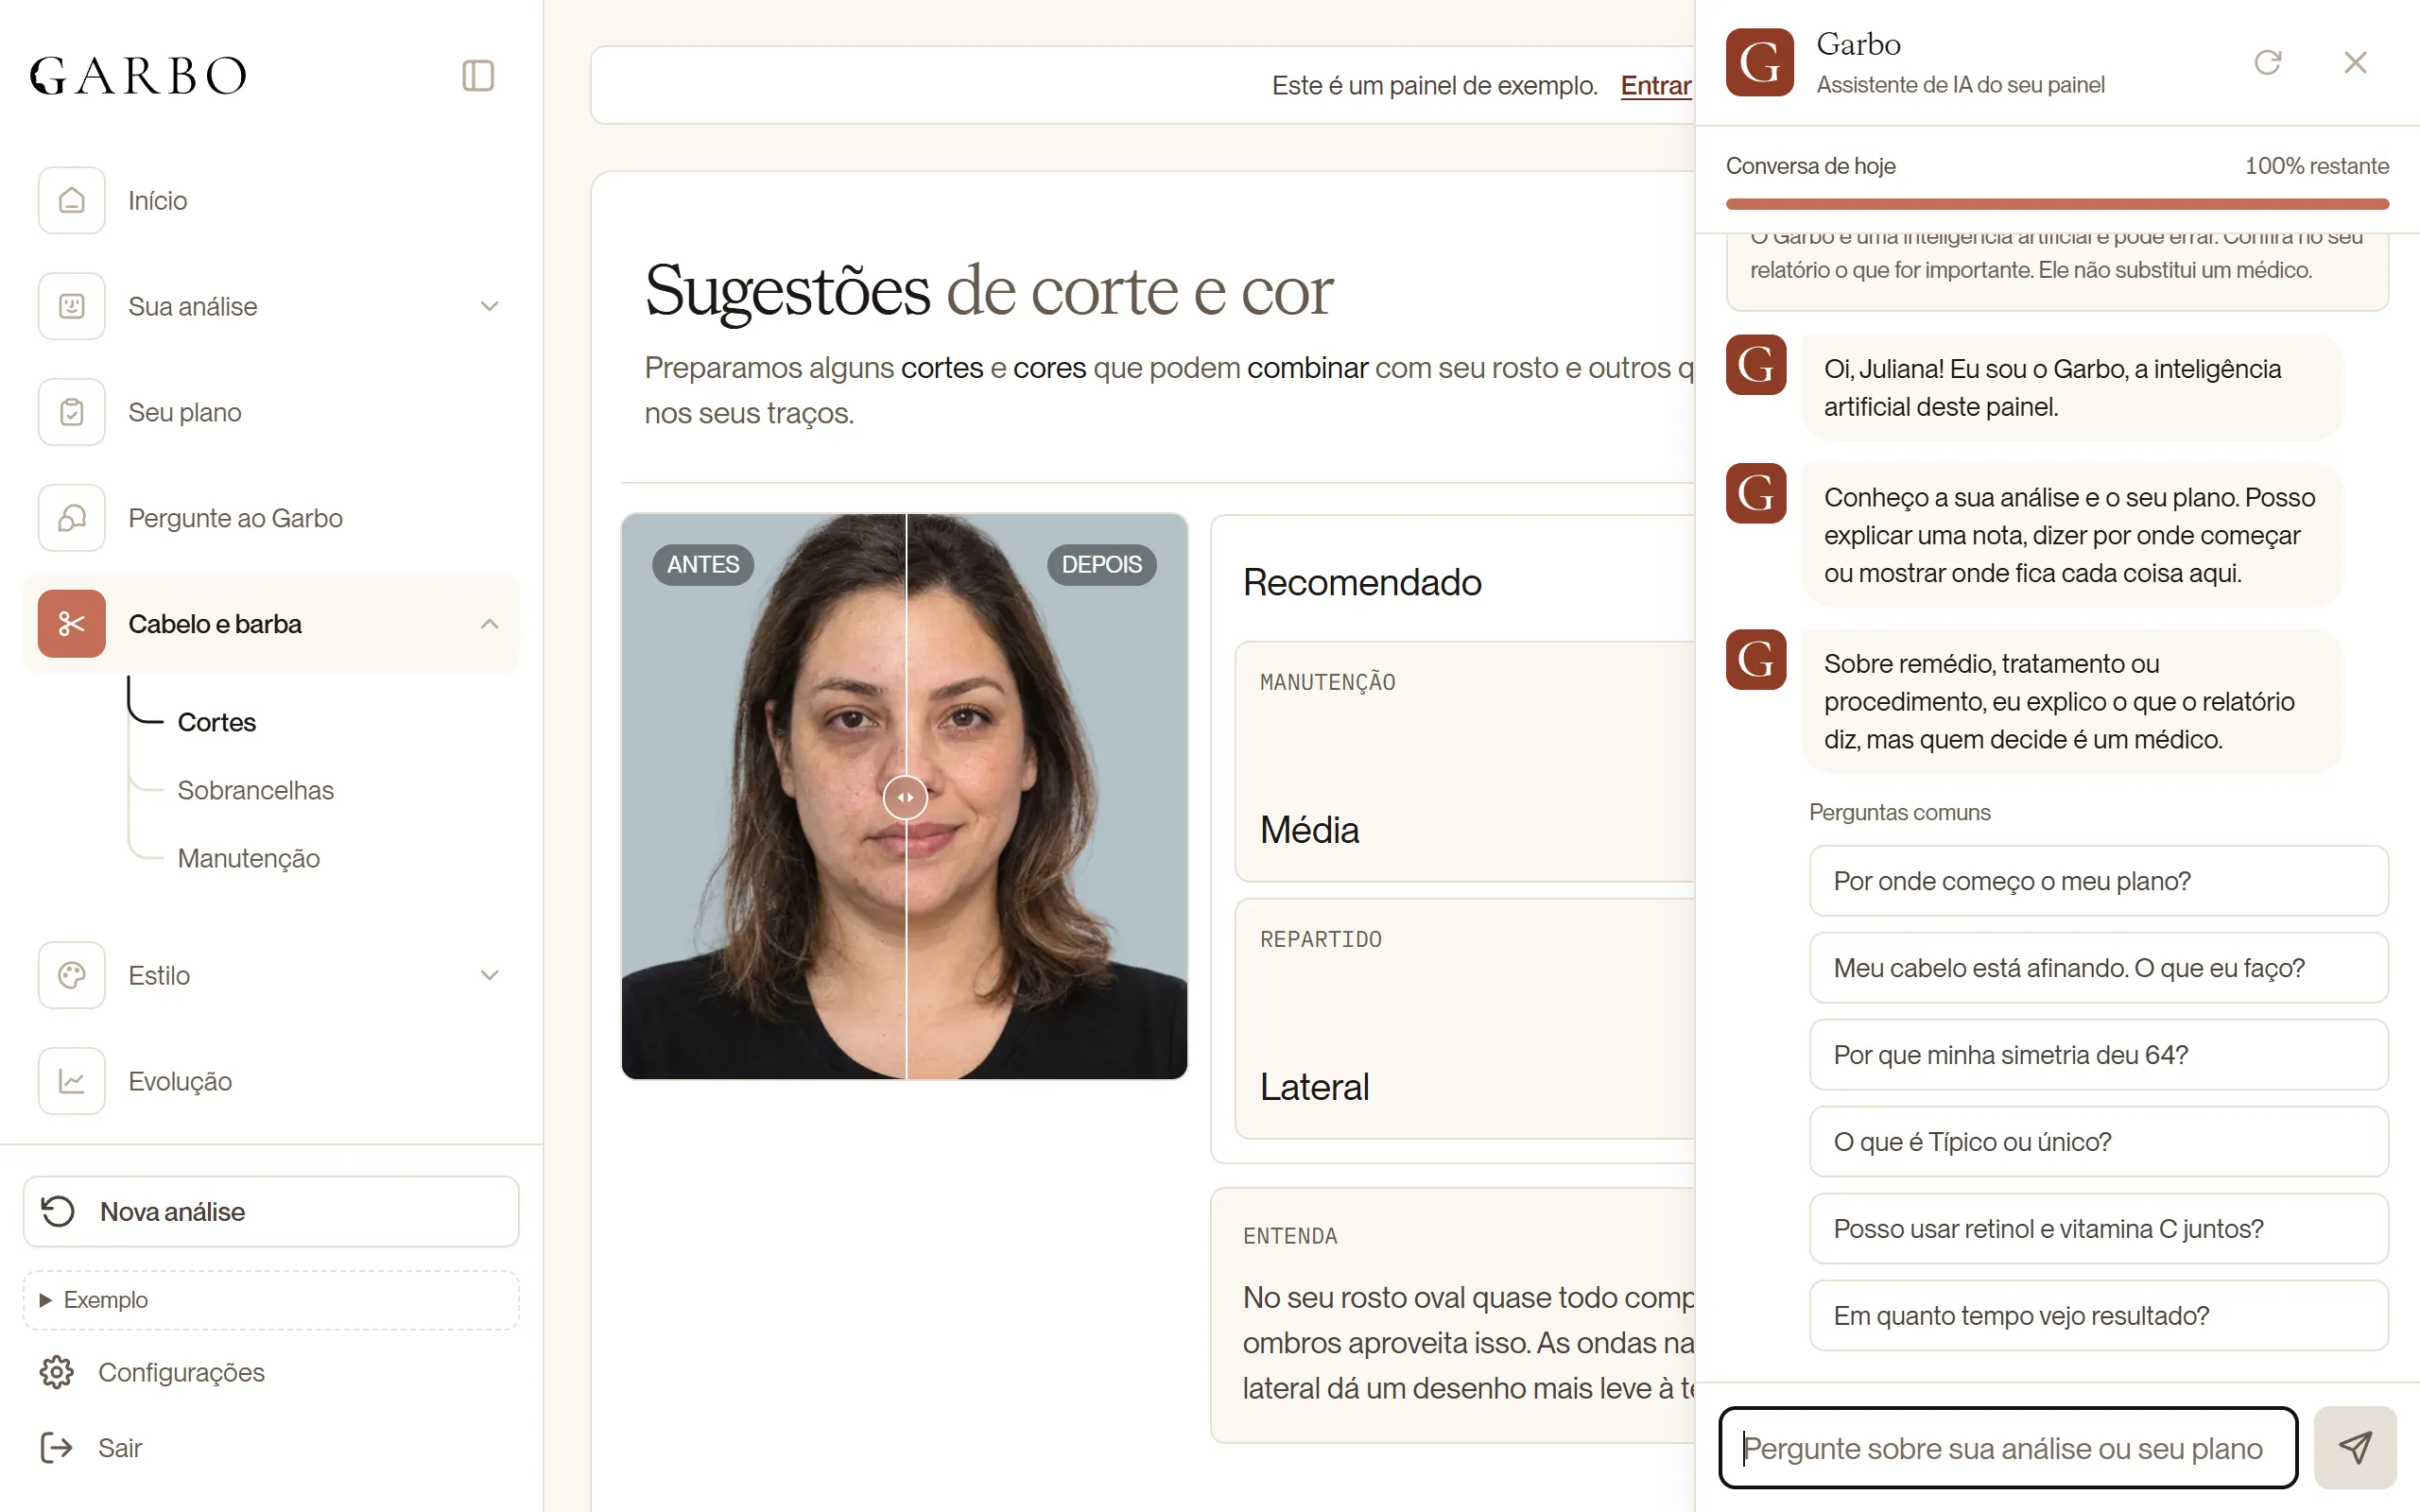Viewport: 2420px width, 1512px height.
Task: Select the Sobrancelhas submenu item
Action: pos(255,790)
